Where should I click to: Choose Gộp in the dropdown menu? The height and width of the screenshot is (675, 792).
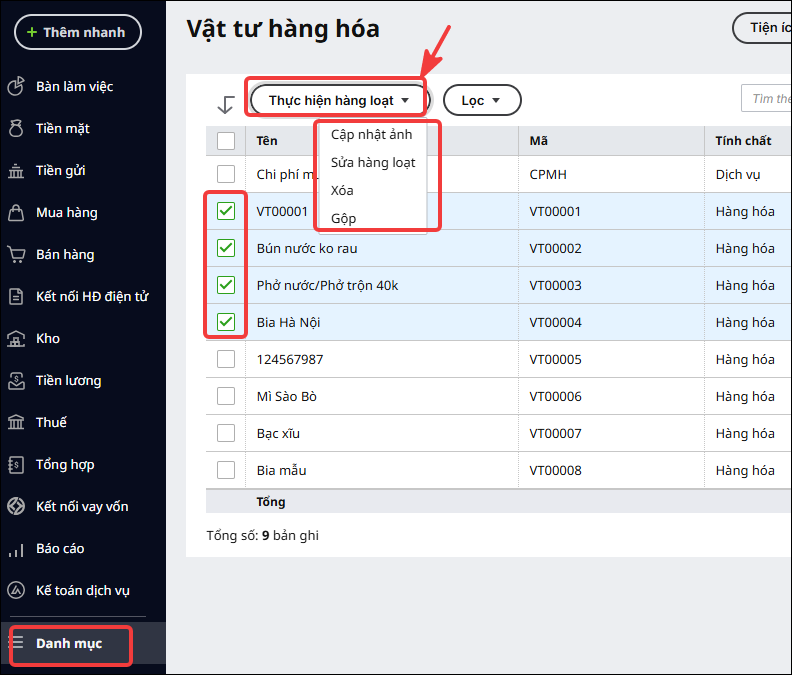point(343,219)
